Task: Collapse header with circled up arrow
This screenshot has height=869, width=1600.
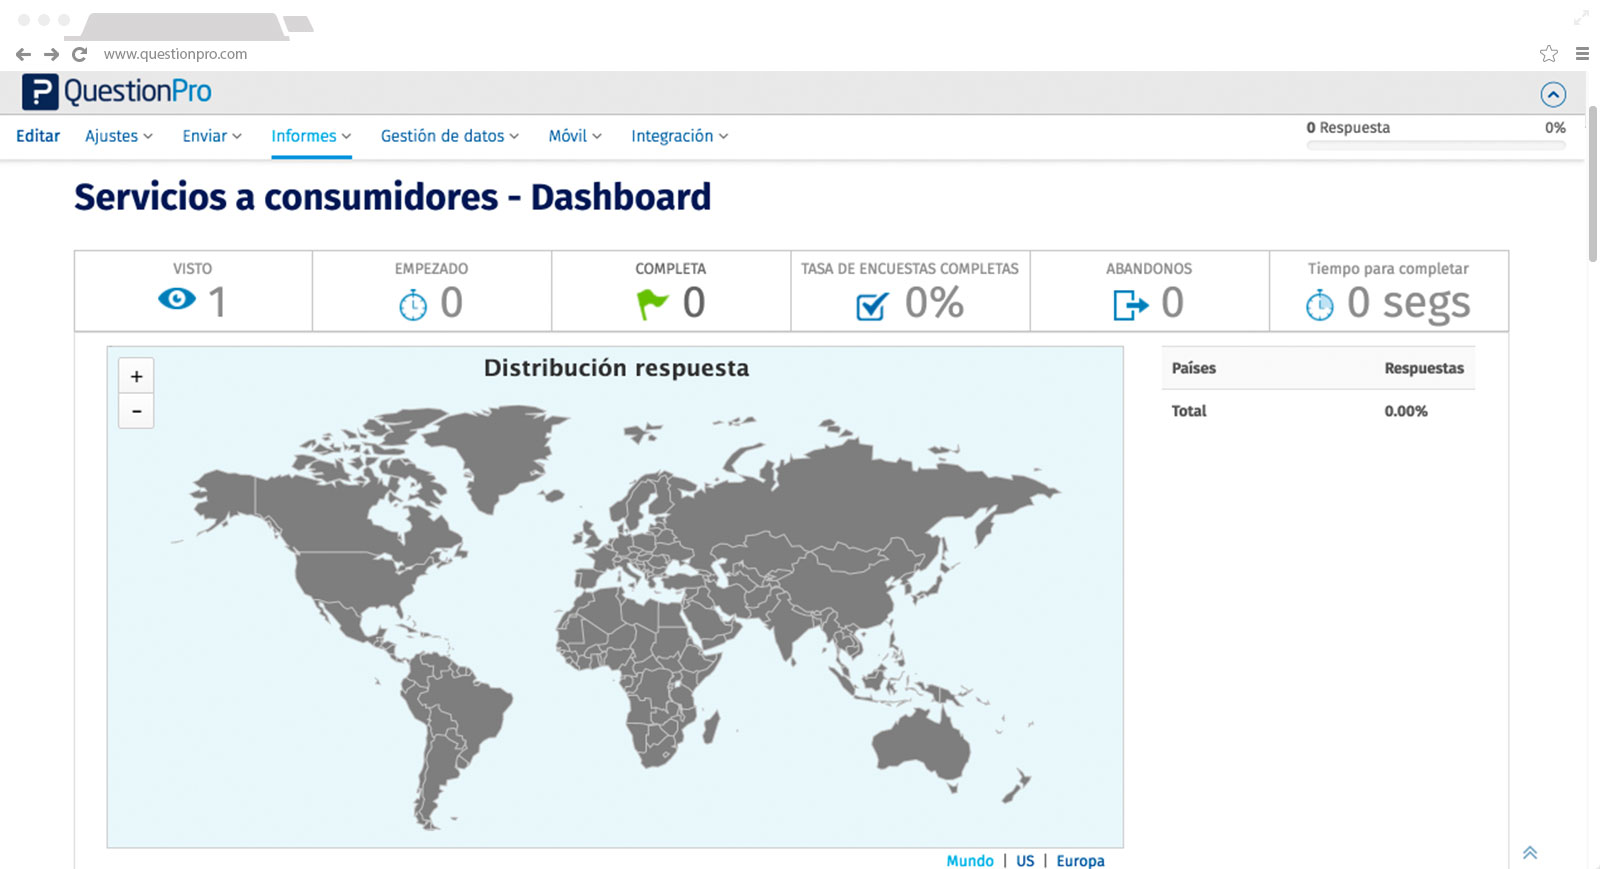Action: pos(1552,94)
